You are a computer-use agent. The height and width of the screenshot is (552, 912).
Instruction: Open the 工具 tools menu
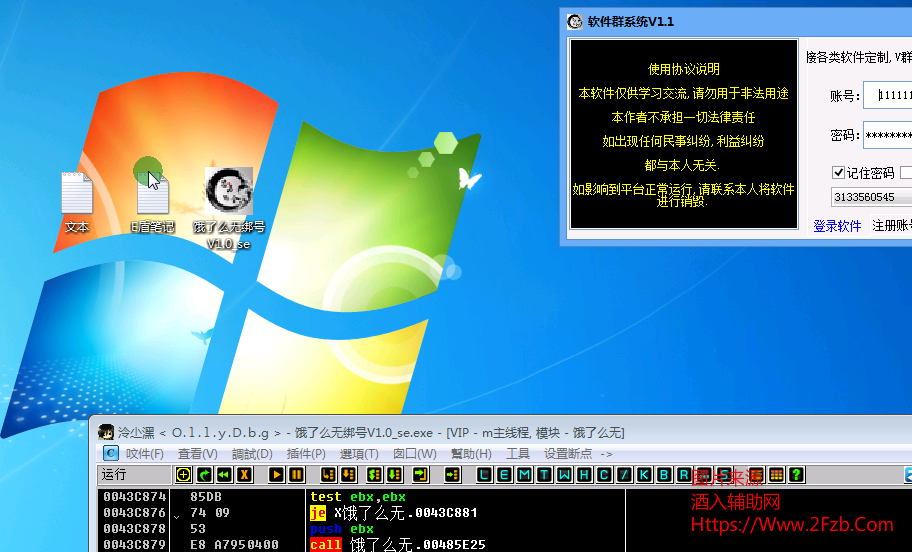(518, 454)
